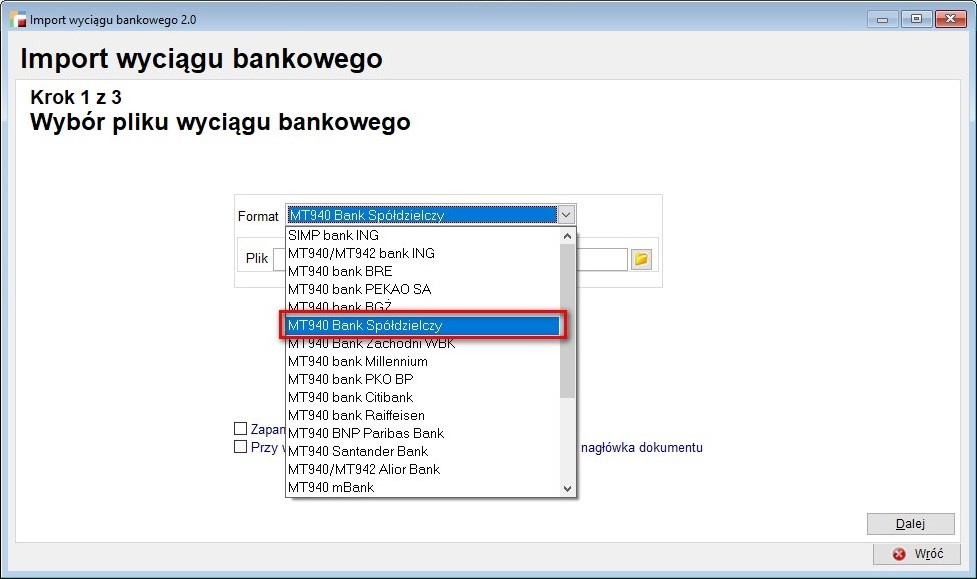Select MT940 bank Raiffeisen
This screenshot has width=977, height=579.
(423, 416)
